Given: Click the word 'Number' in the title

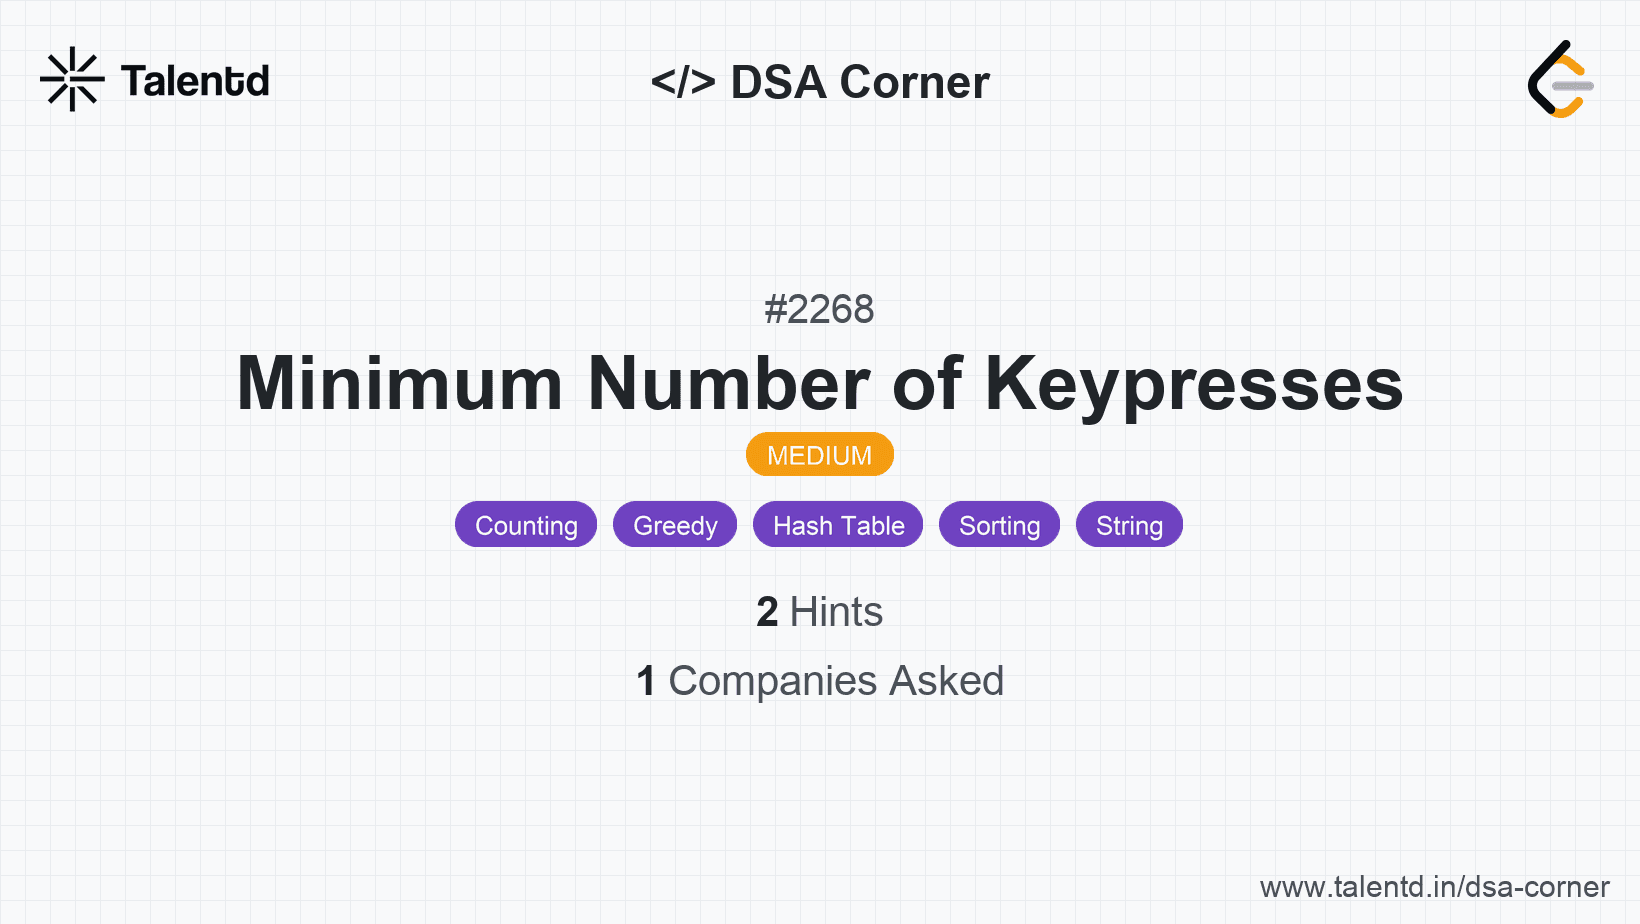Looking at the screenshot, I should tap(729, 384).
